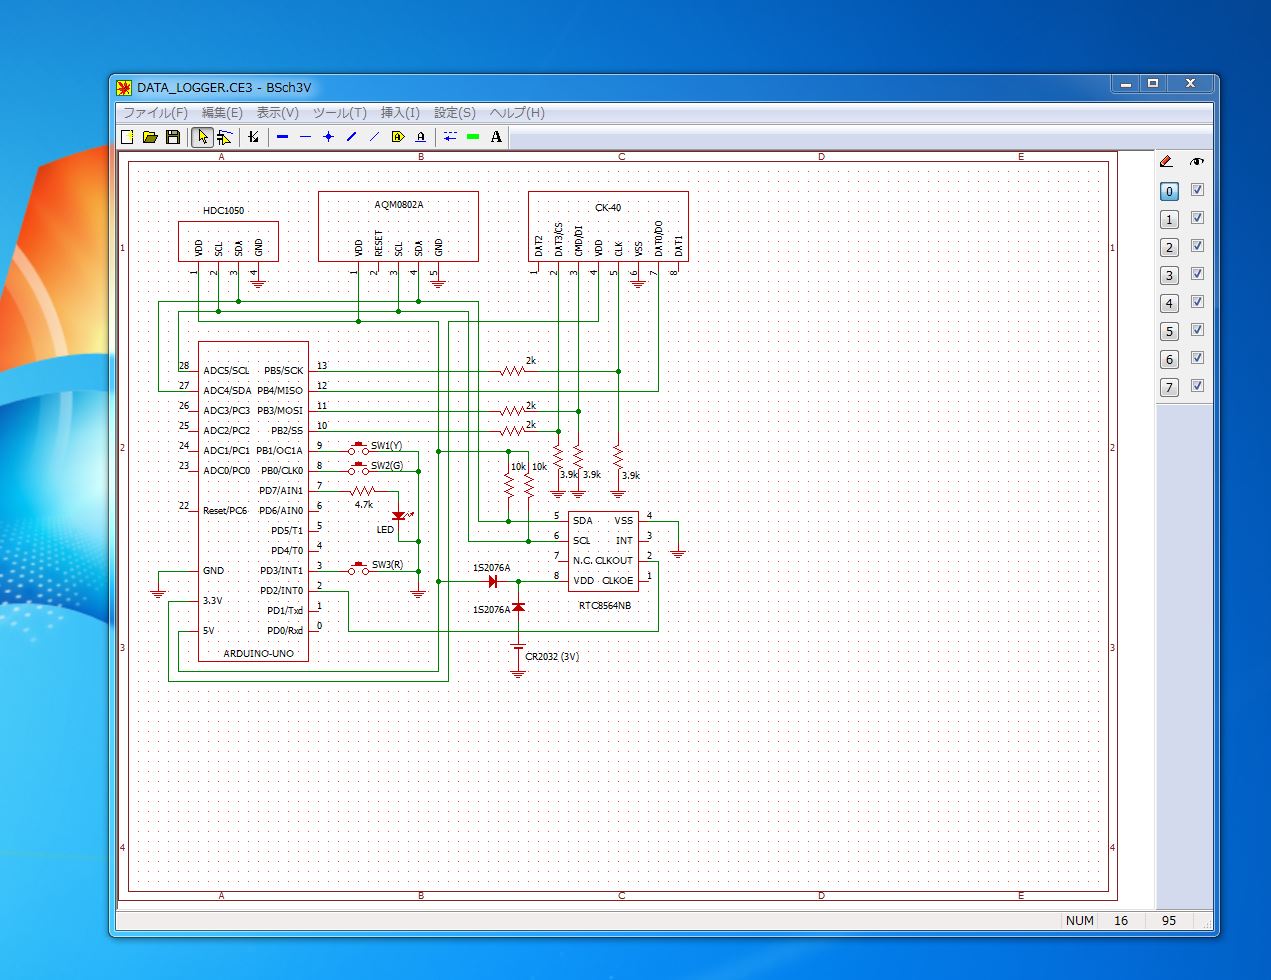The image size is (1271, 980).
Task: Open the 挿入(I) menu
Action: (x=400, y=113)
